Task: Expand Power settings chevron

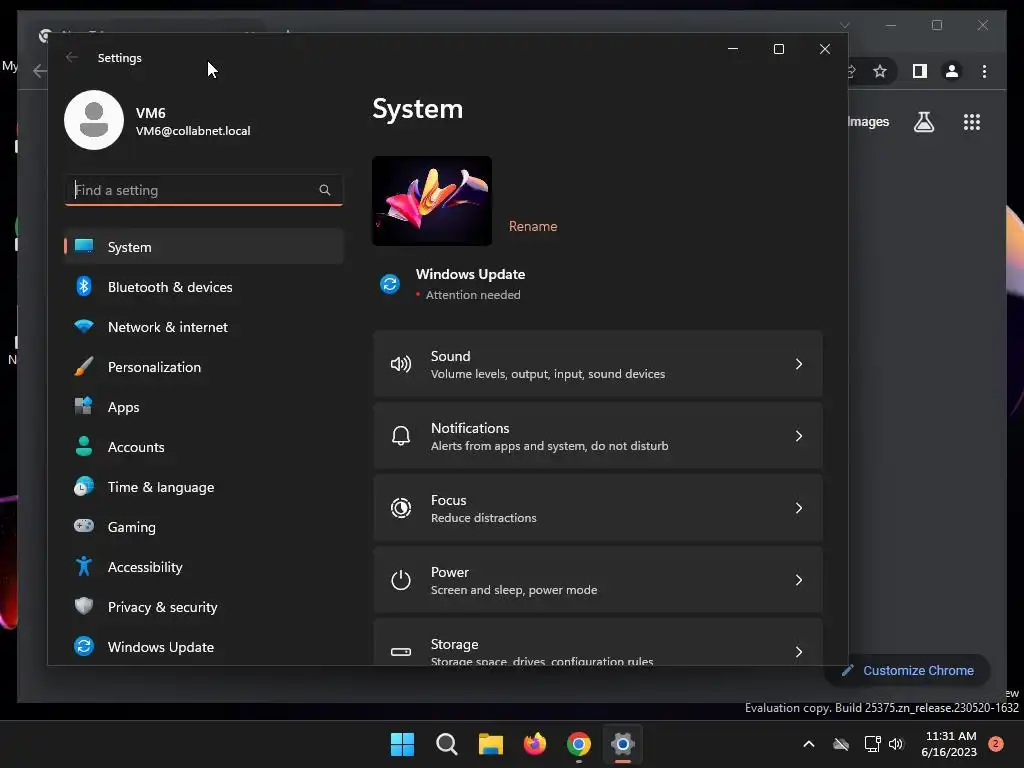Action: 799,579
